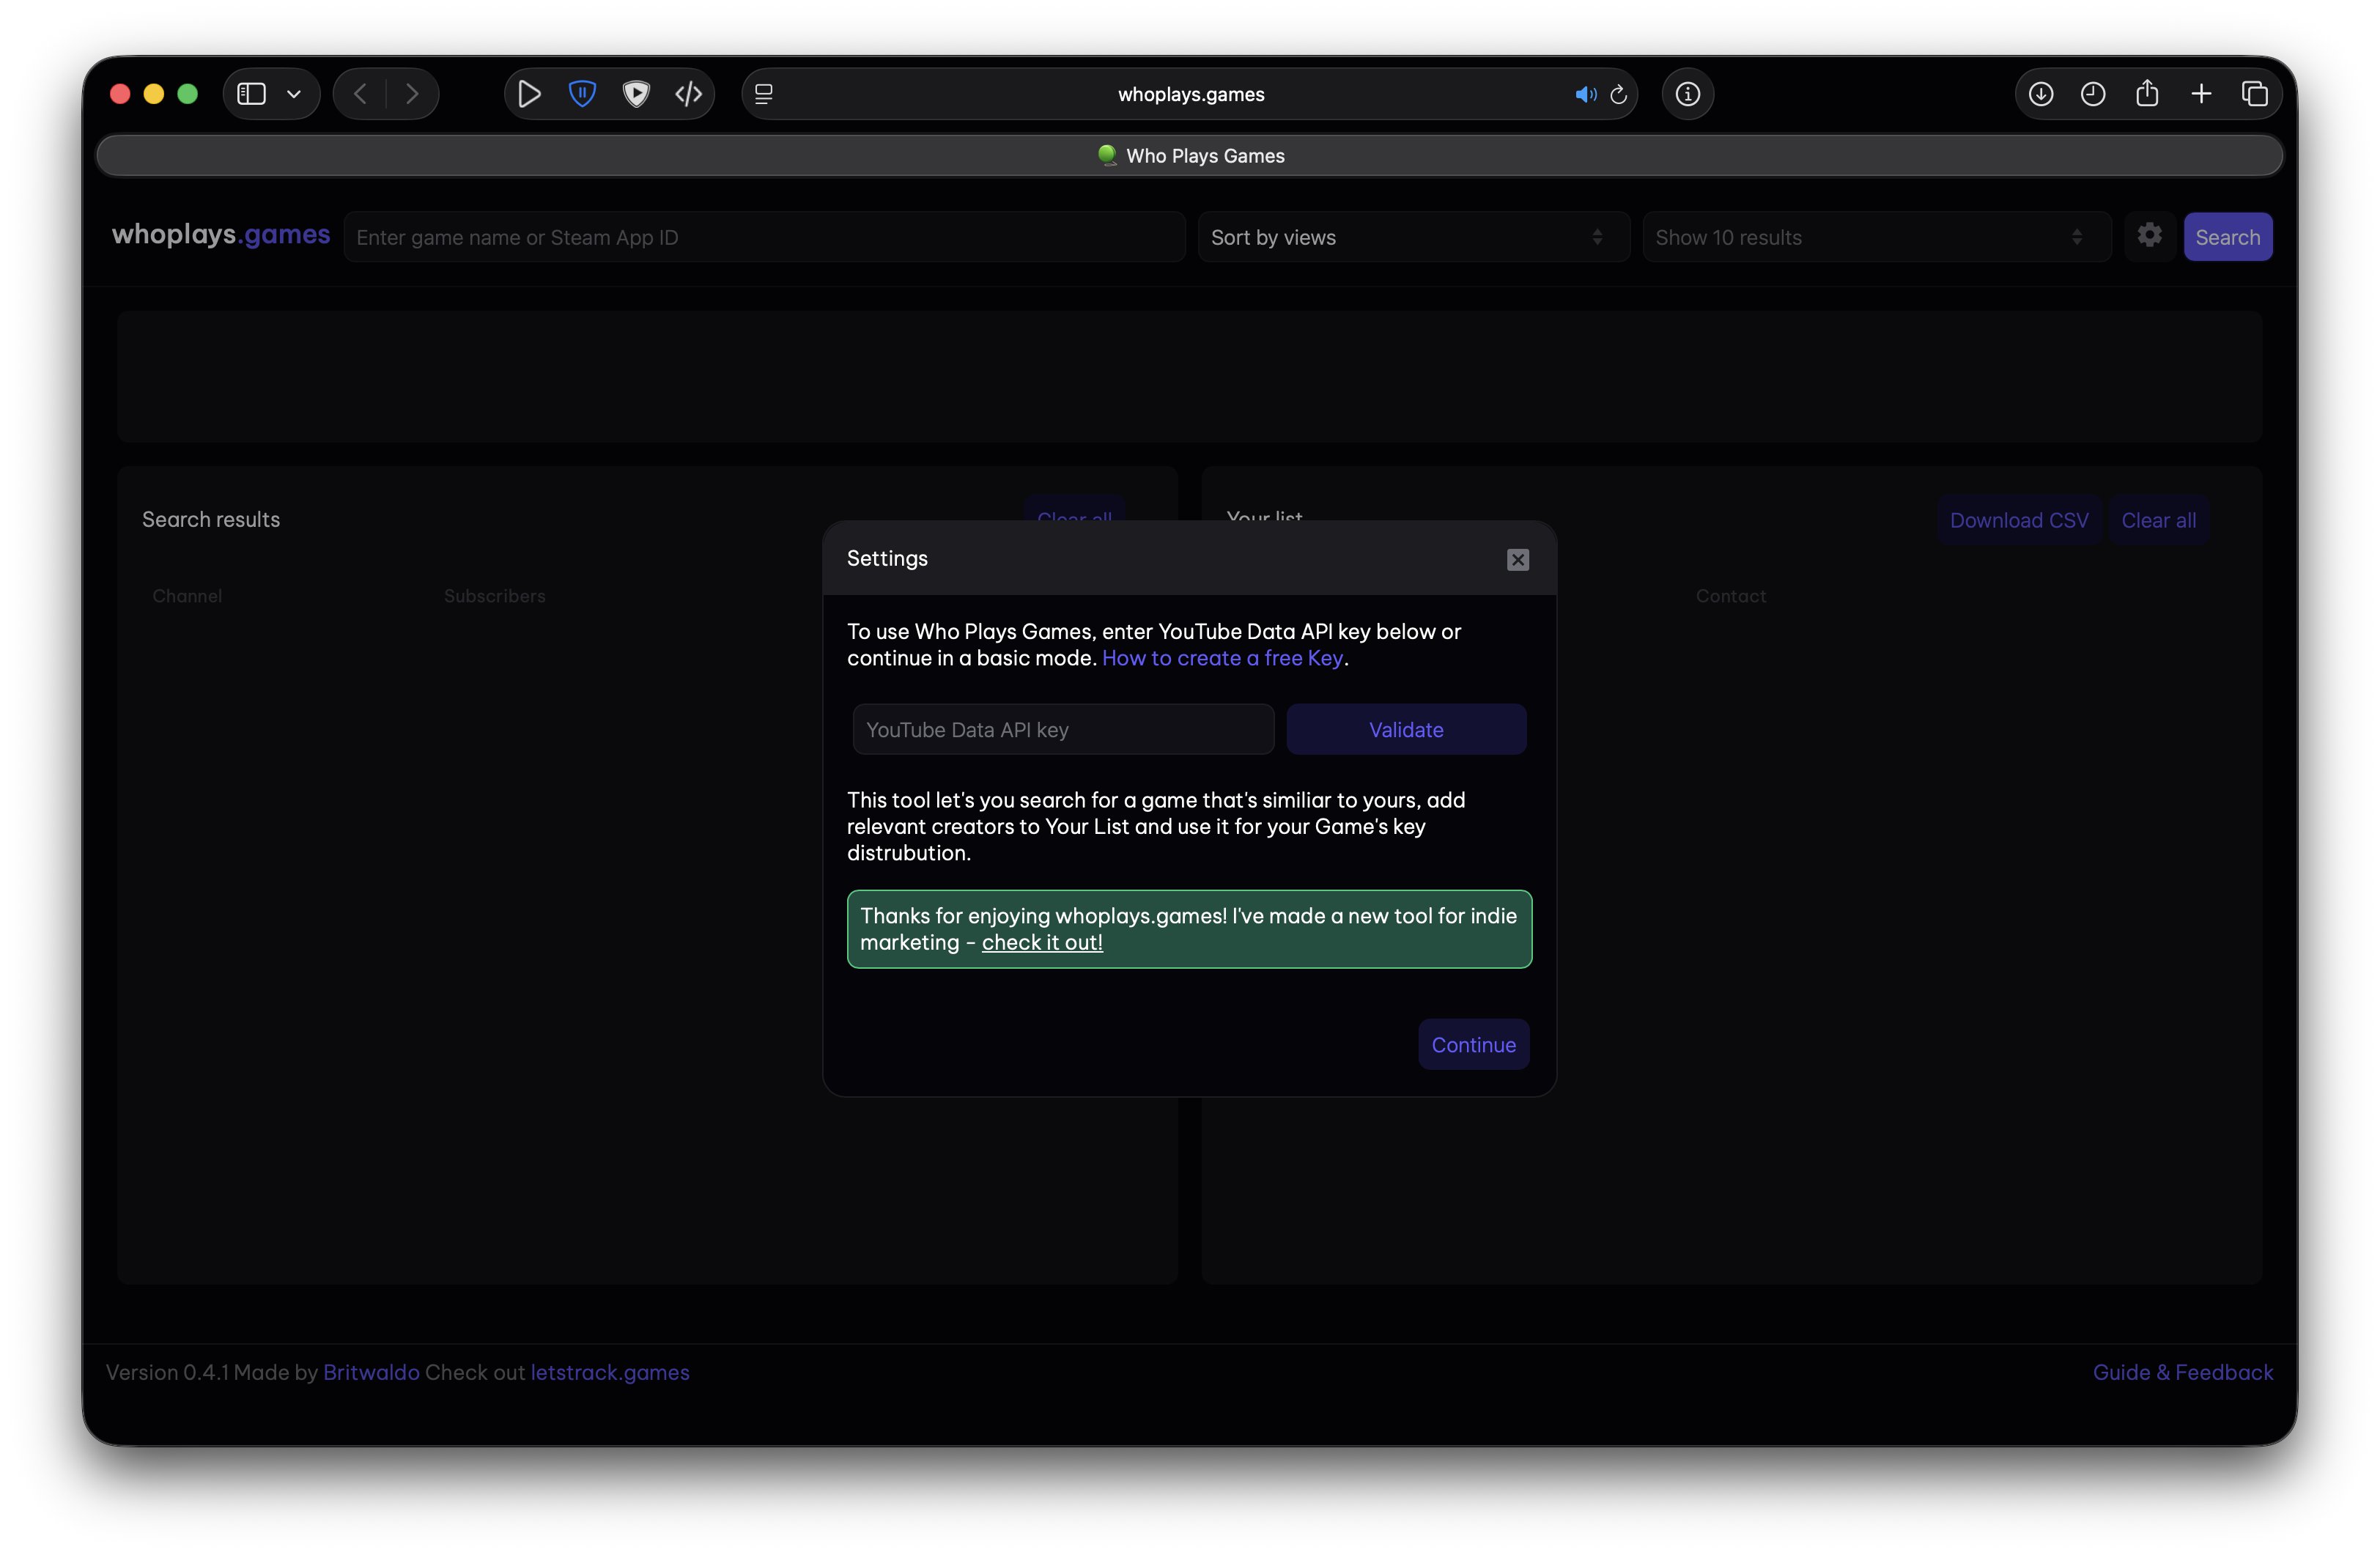
Task: Click the Share icon in toolbar
Action: click(2147, 94)
